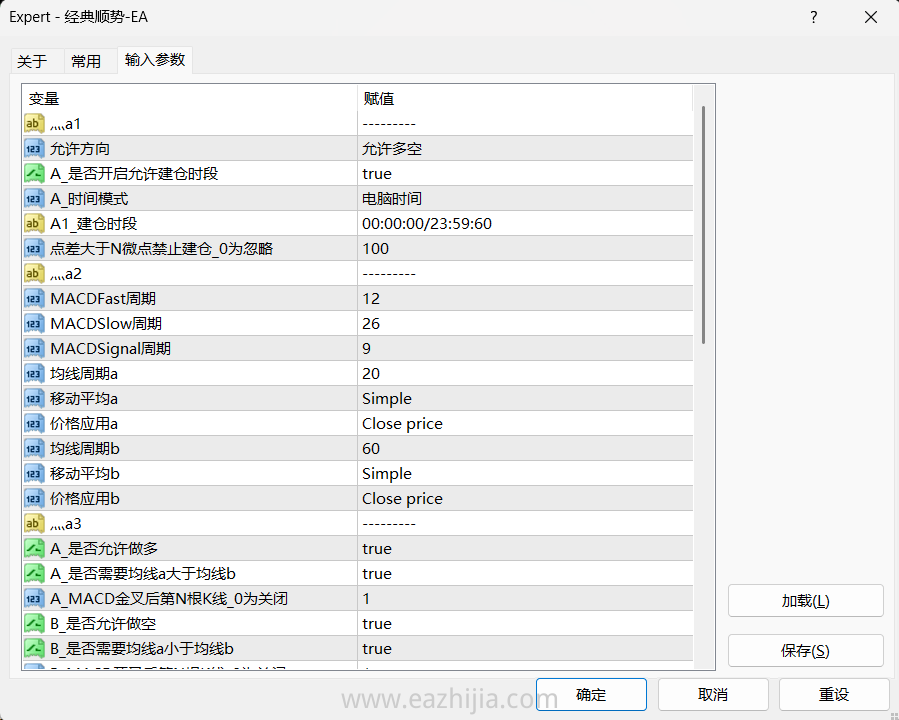Edit the MACDFast value 12

tap(525, 298)
